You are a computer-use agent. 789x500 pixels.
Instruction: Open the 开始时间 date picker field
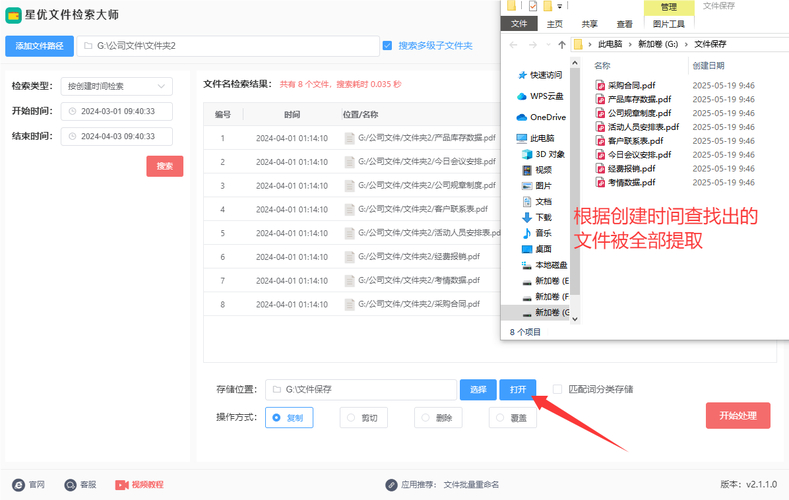[116, 111]
